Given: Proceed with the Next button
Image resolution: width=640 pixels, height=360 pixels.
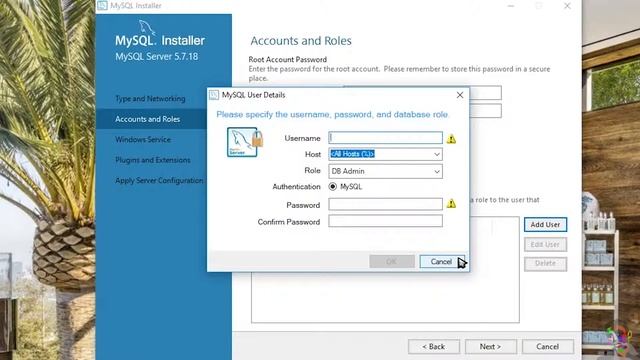Looking at the screenshot, I should pos(491,347).
